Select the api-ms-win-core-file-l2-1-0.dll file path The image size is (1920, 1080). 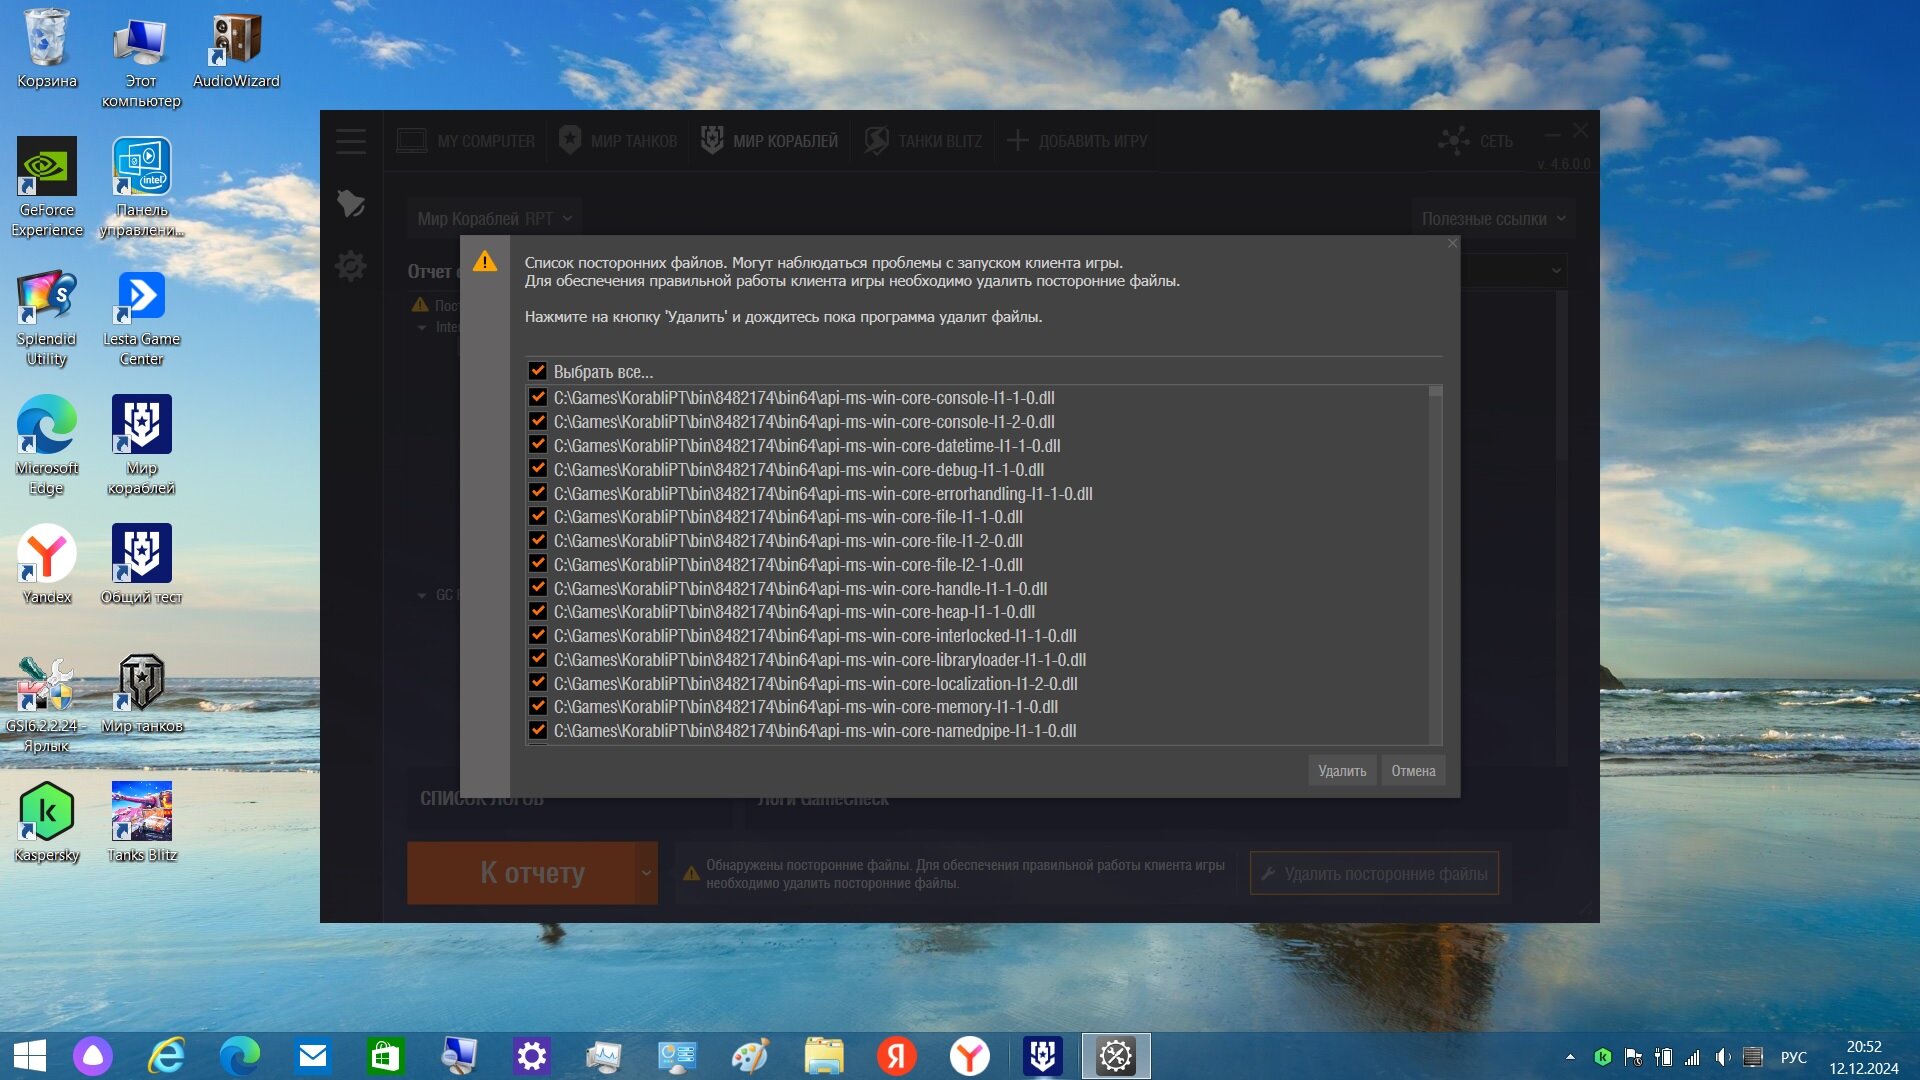pos(788,564)
